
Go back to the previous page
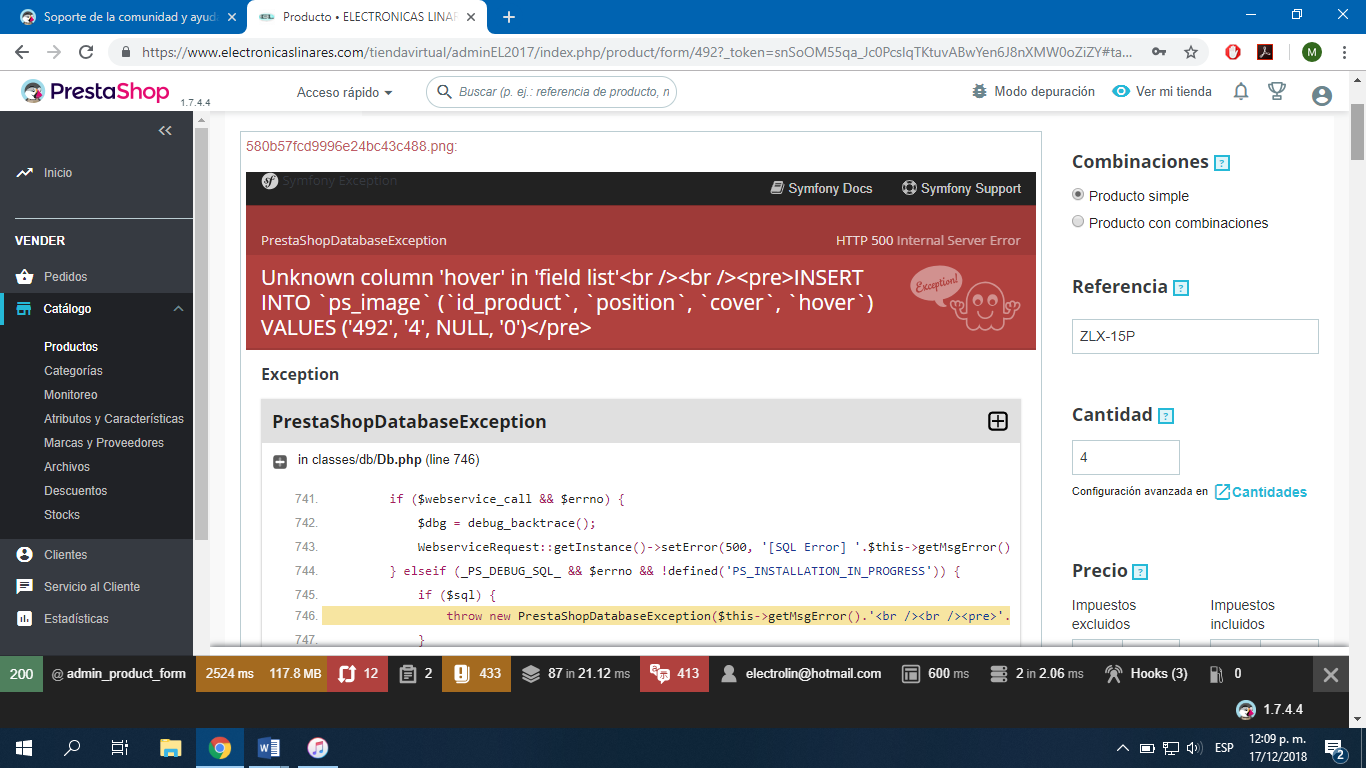pyautogui.click(x=22, y=52)
